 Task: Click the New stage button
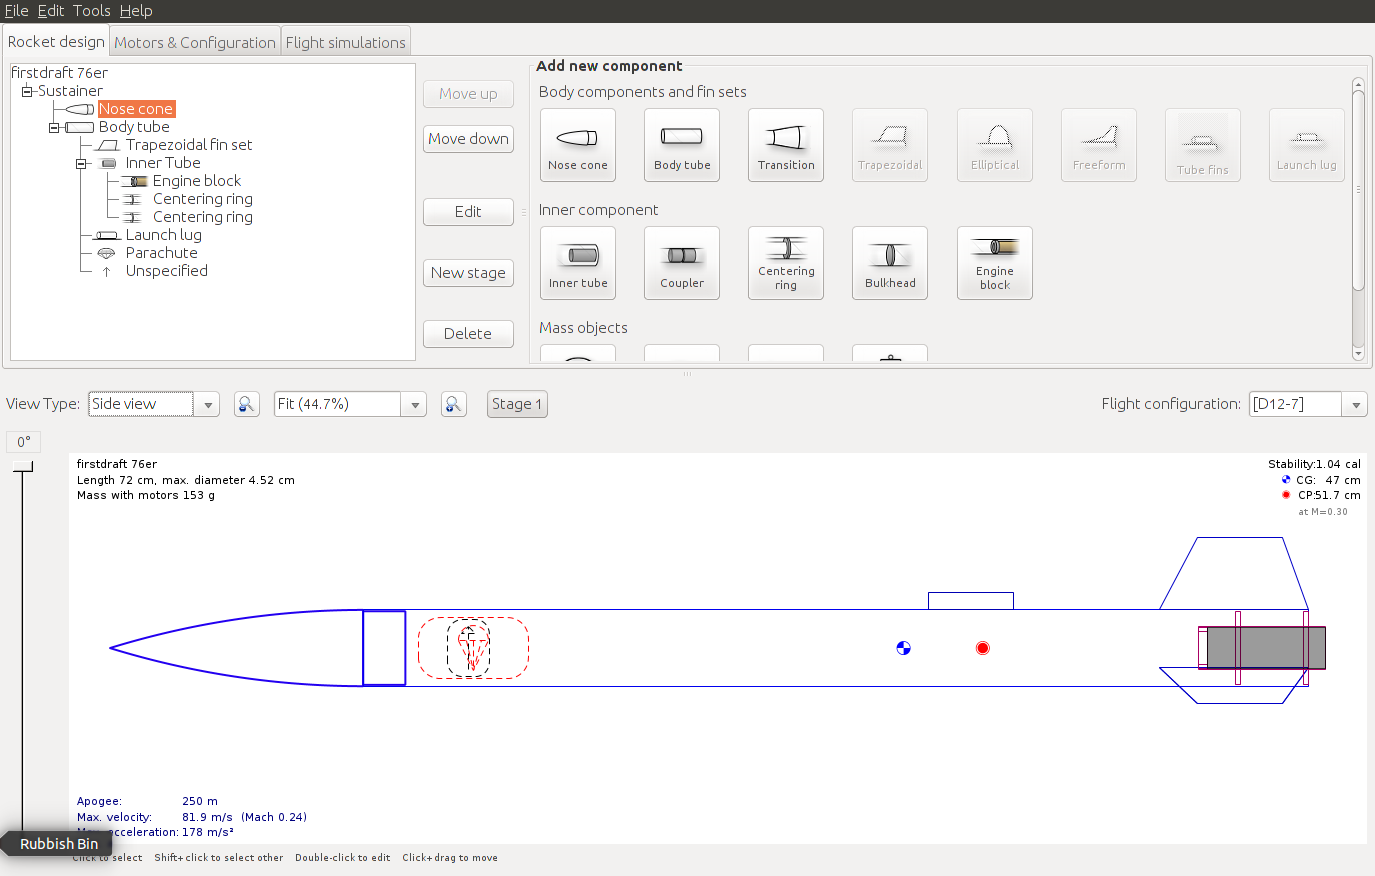tap(468, 272)
